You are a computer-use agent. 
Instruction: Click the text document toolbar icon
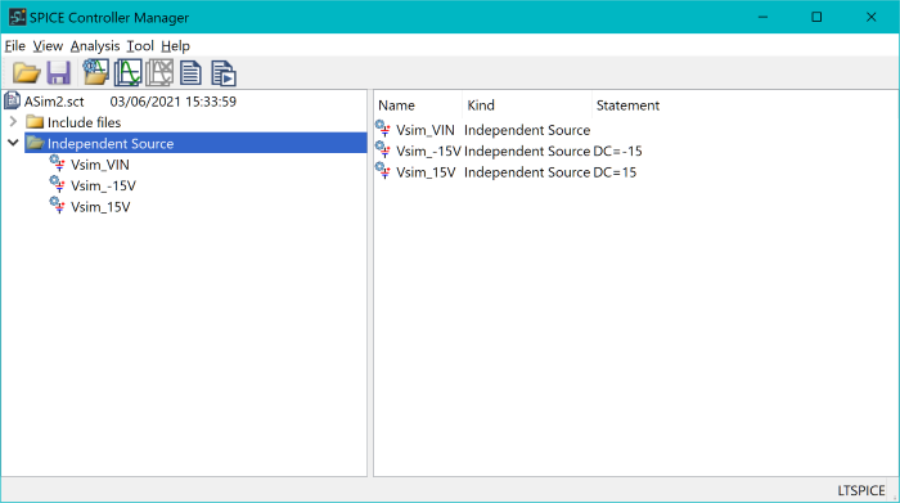click(191, 73)
